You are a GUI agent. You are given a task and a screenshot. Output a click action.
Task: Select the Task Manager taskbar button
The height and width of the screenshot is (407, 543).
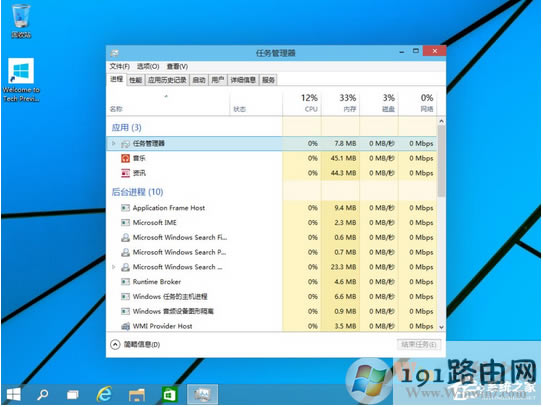pyautogui.click(x=203, y=395)
